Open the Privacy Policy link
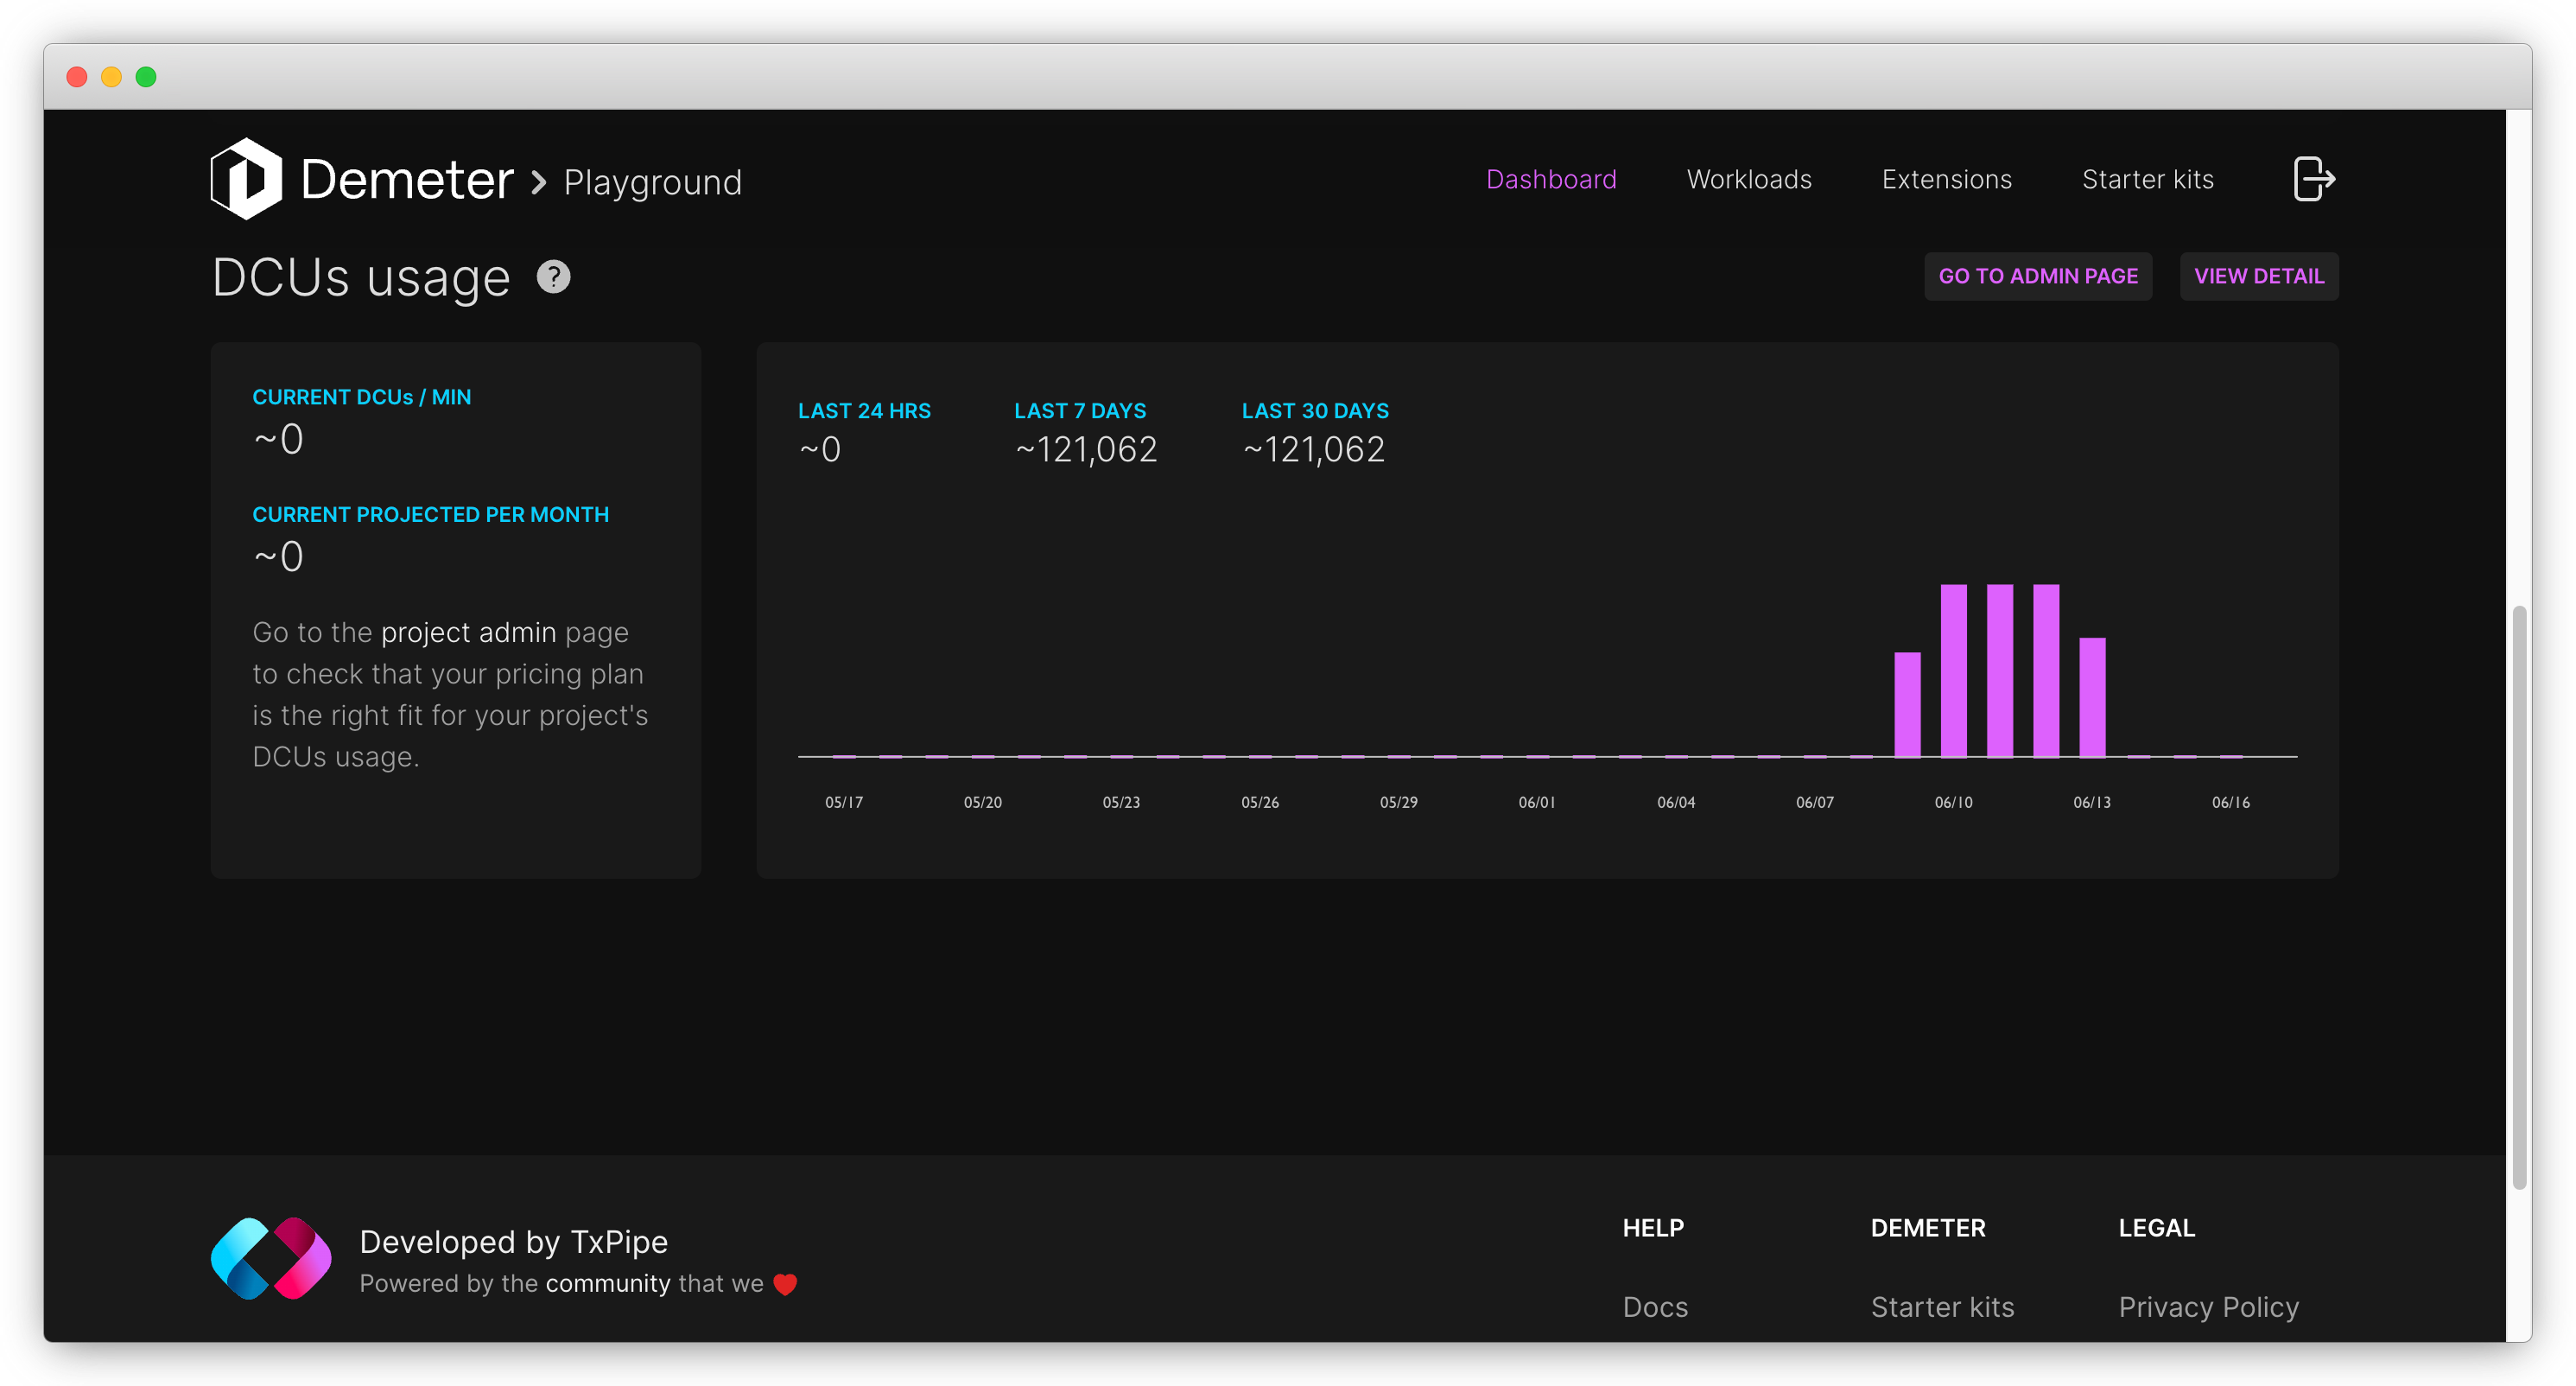The height and width of the screenshot is (1386, 2576). click(2208, 1308)
